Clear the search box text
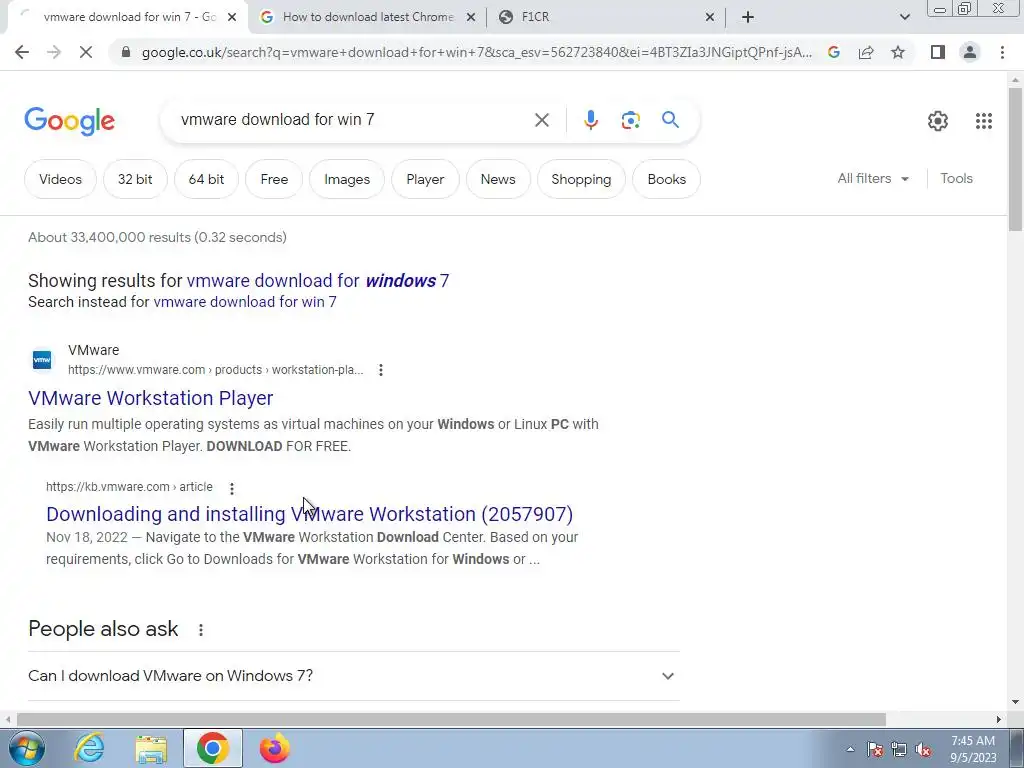The width and height of the screenshot is (1024, 768). point(541,120)
